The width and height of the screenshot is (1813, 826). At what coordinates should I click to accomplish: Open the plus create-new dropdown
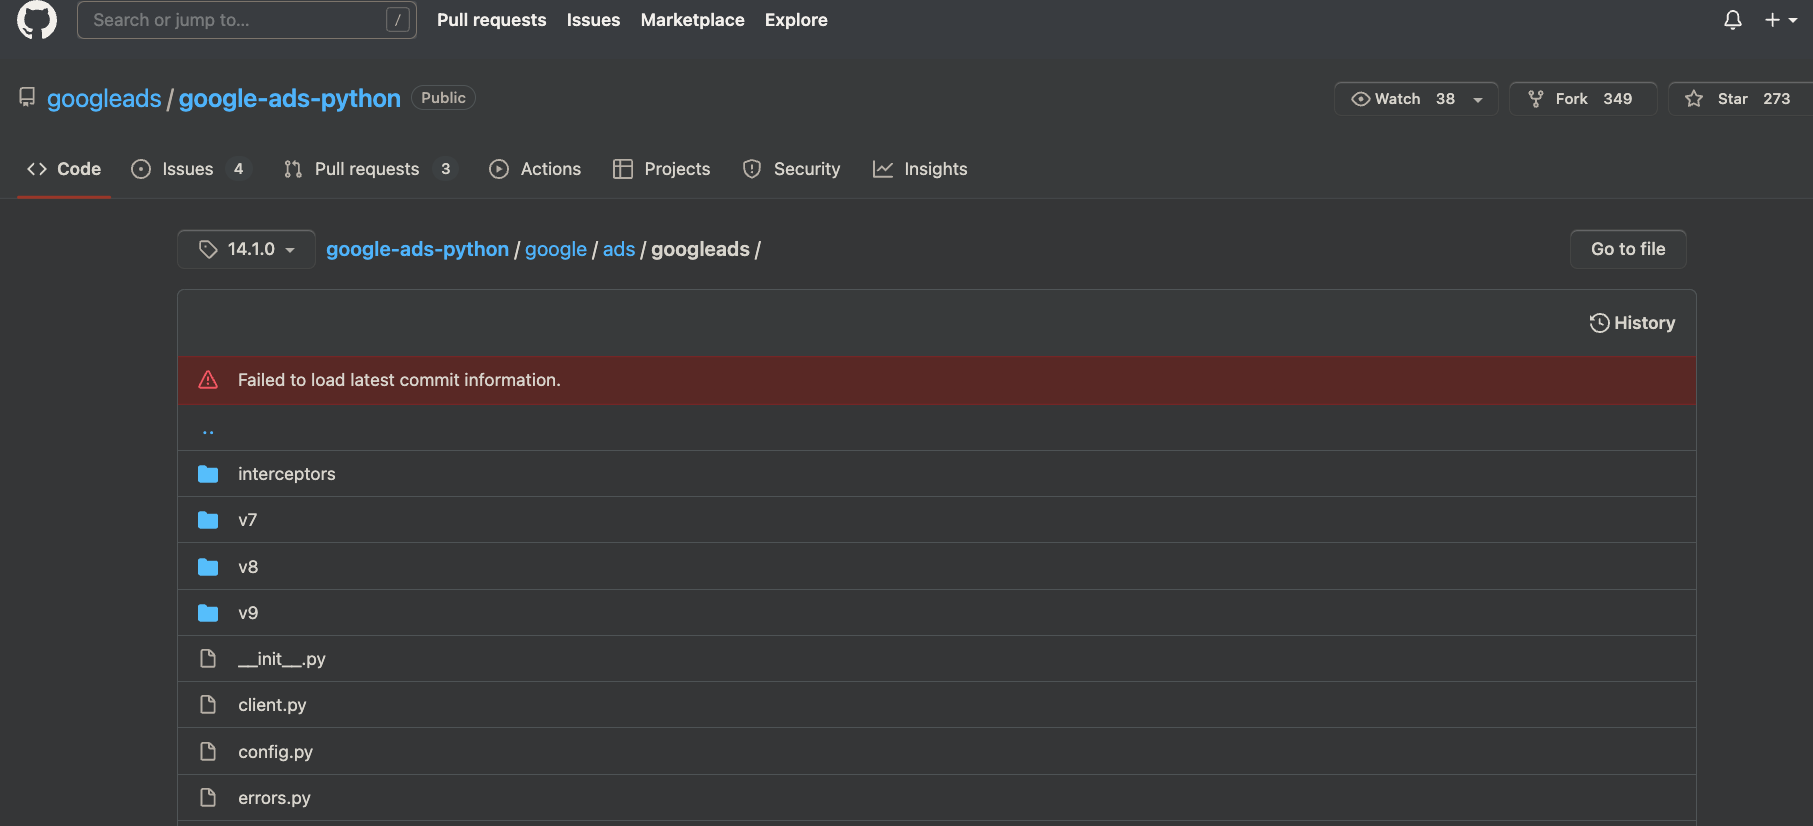click(x=1781, y=20)
